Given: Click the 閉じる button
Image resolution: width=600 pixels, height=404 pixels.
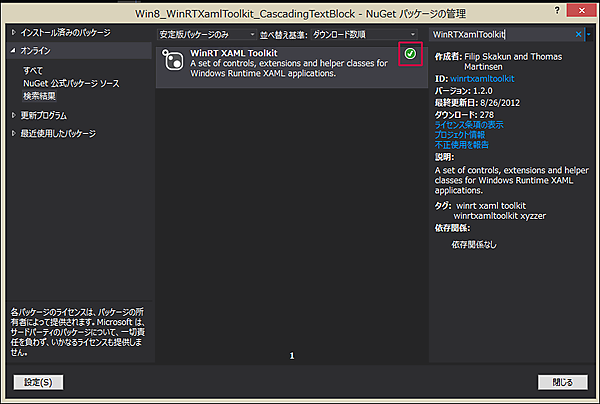Looking at the screenshot, I should point(562,382).
